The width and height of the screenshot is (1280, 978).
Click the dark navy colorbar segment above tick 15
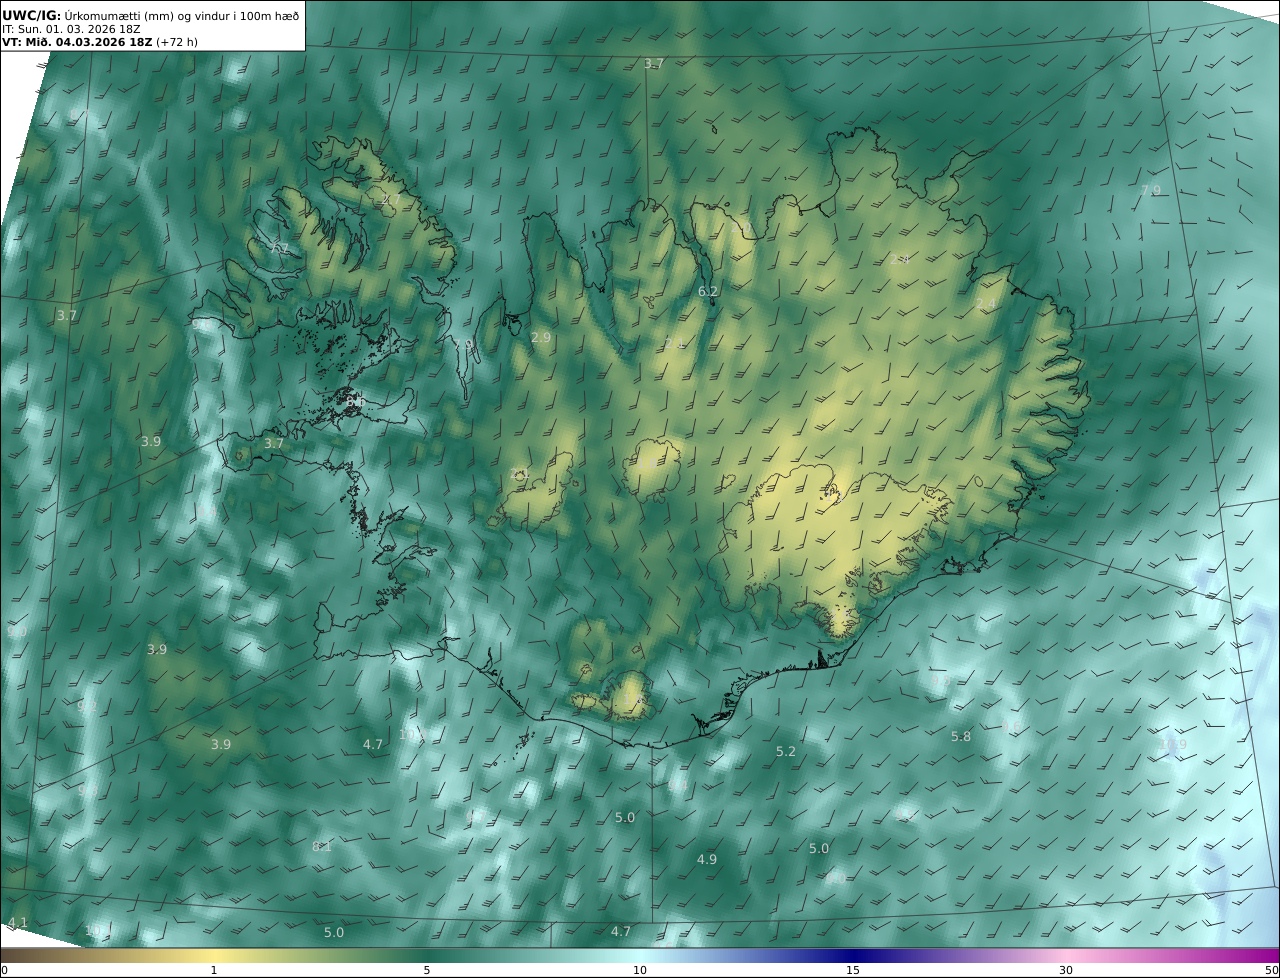pyautogui.click(x=853, y=956)
